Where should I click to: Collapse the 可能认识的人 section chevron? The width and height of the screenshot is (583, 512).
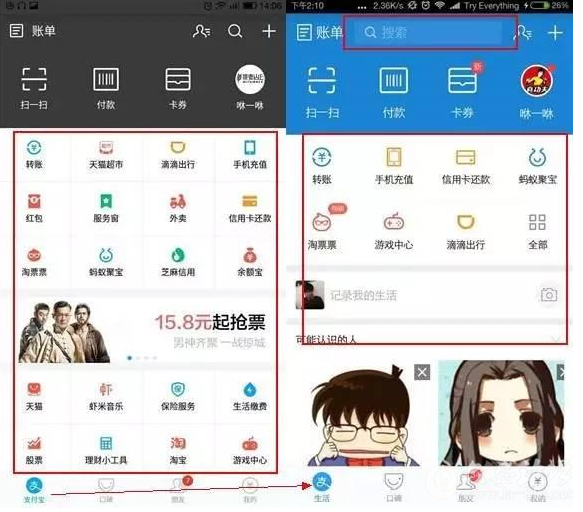556,339
